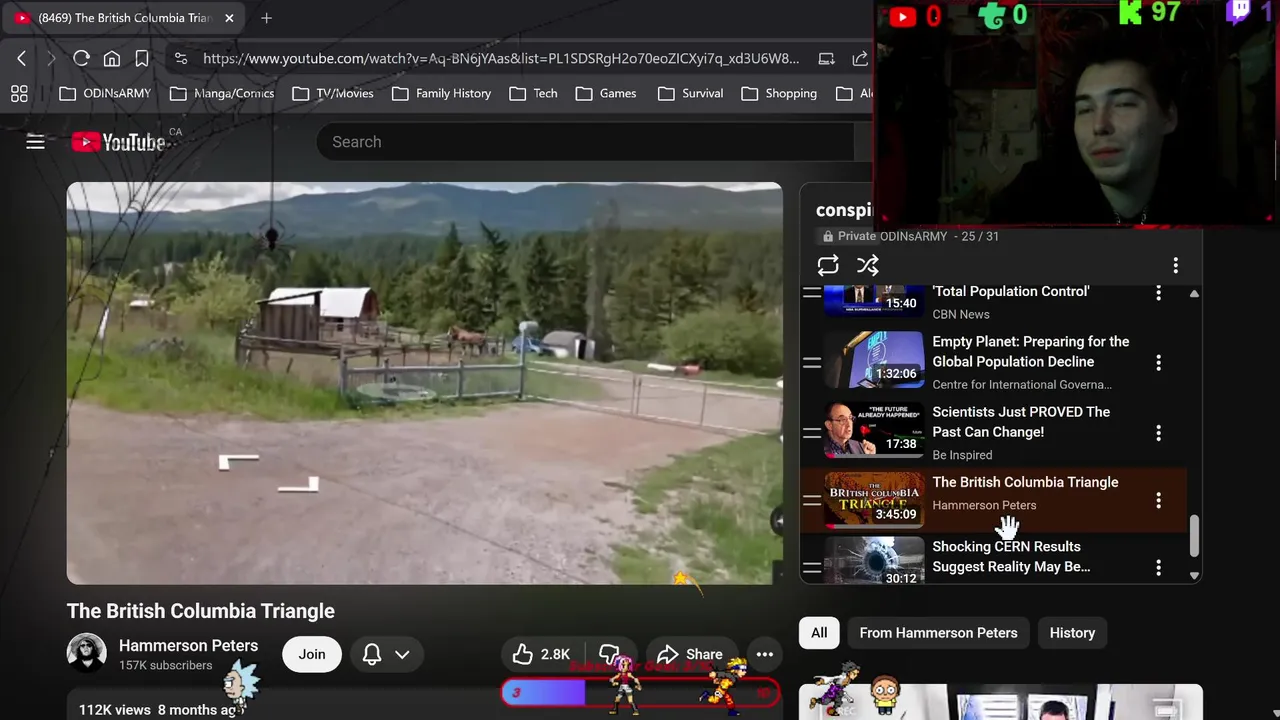Play Shocking CERN Results thumbnail
The height and width of the screenshot is (720, 1280).
point(874,560)
